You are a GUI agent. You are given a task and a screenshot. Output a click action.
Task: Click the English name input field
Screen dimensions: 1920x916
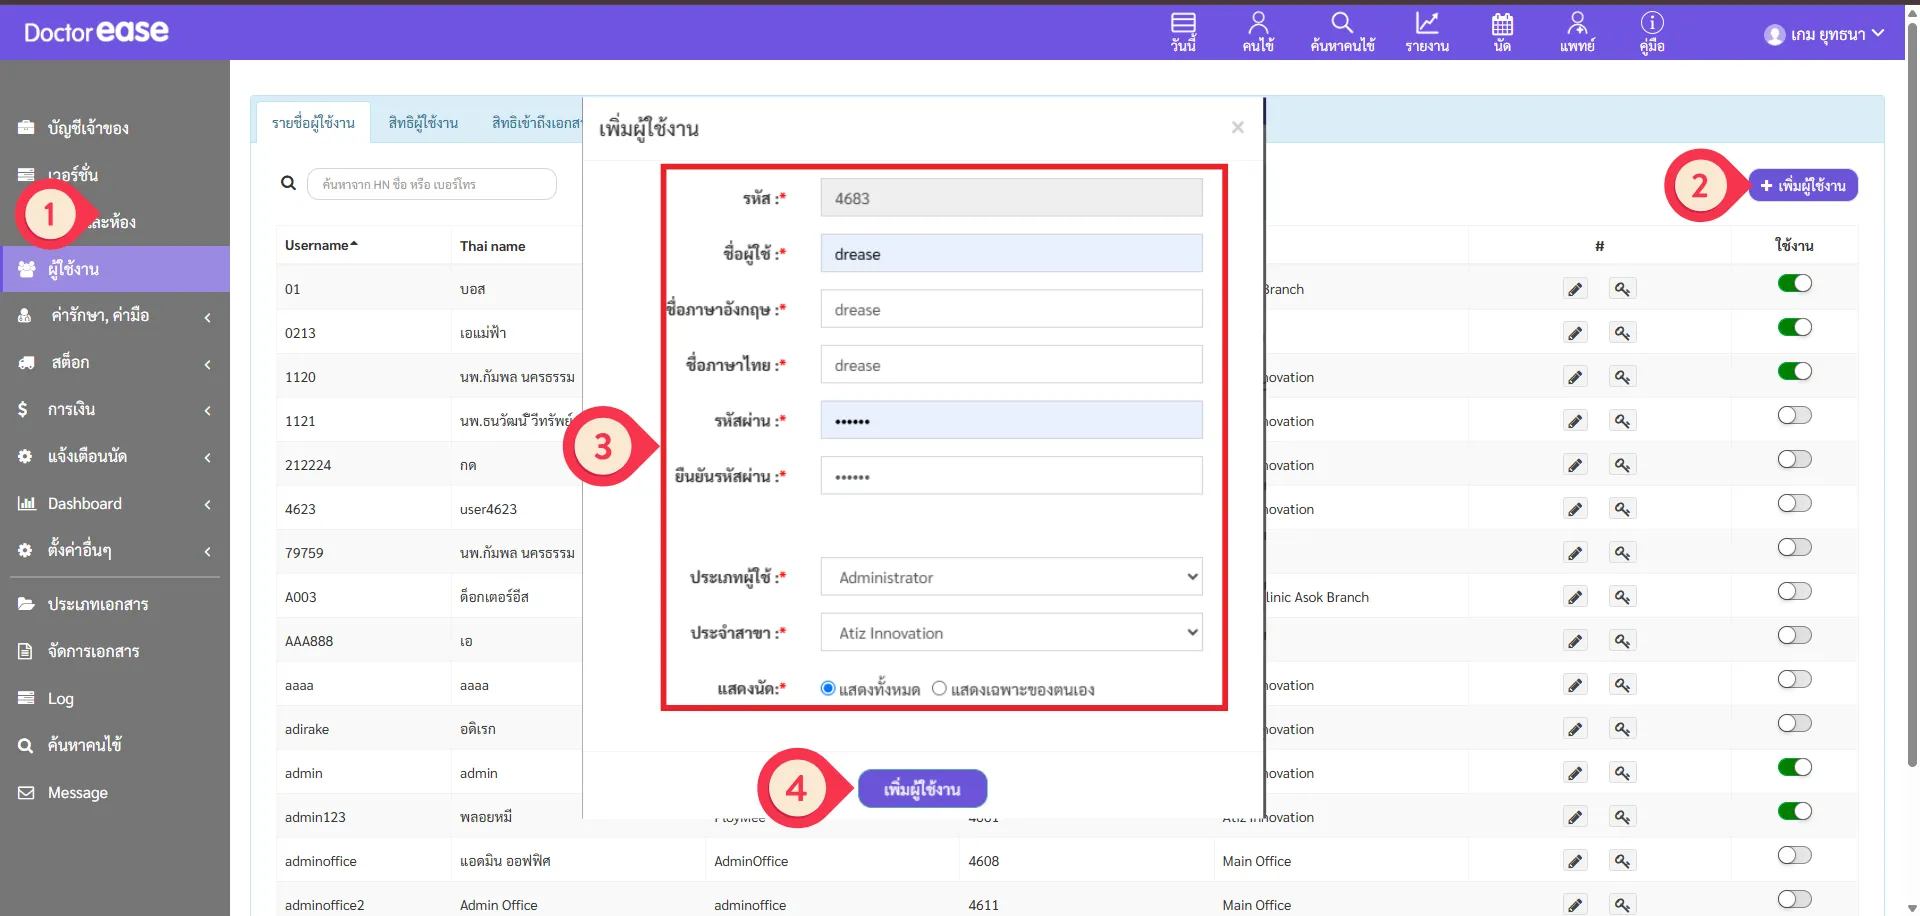coord(1011,310)
